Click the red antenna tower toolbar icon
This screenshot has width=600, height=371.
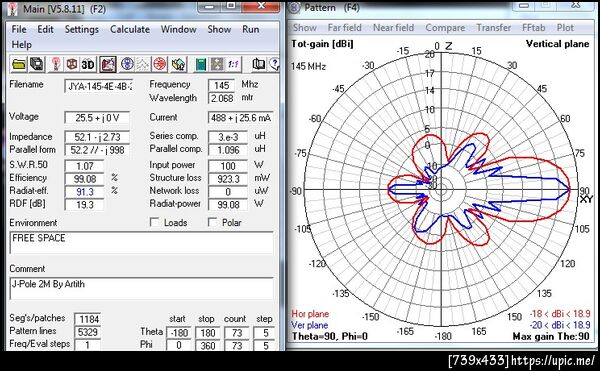tap(56, 64)
